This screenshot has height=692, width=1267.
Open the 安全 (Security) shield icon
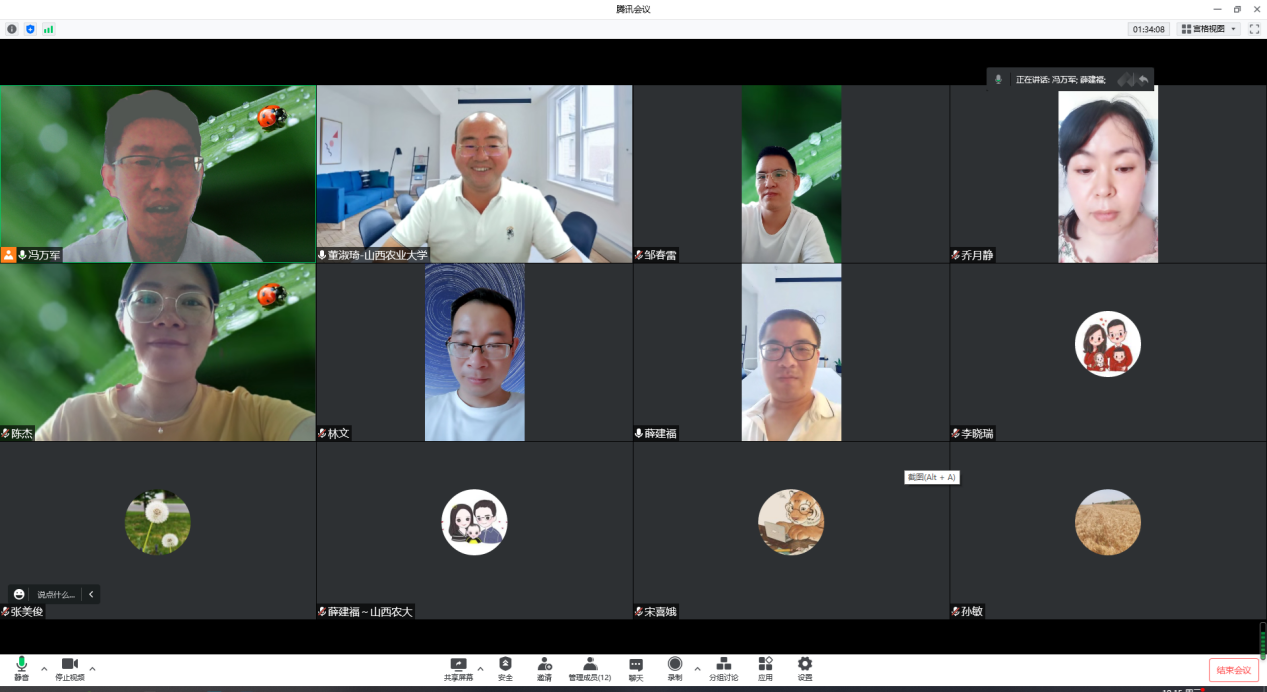505,667
